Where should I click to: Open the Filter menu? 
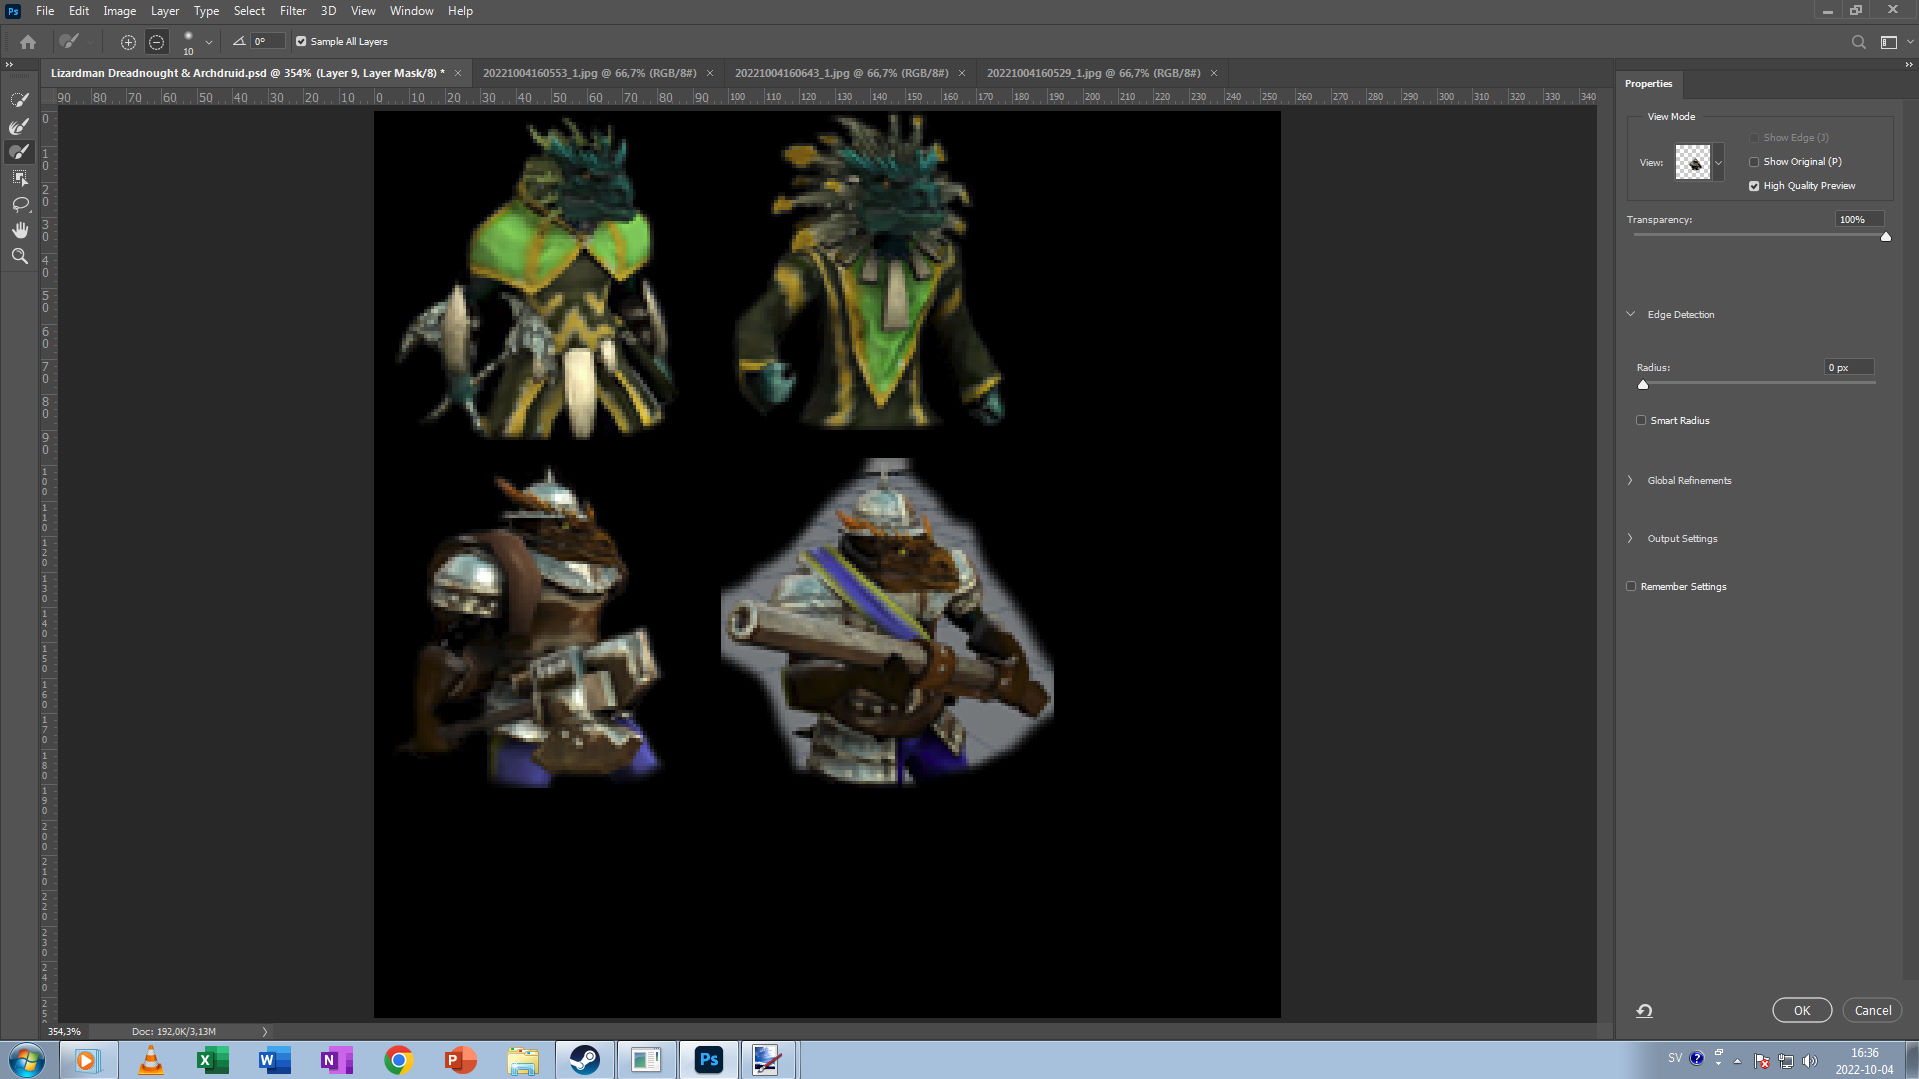pos(293,11)
